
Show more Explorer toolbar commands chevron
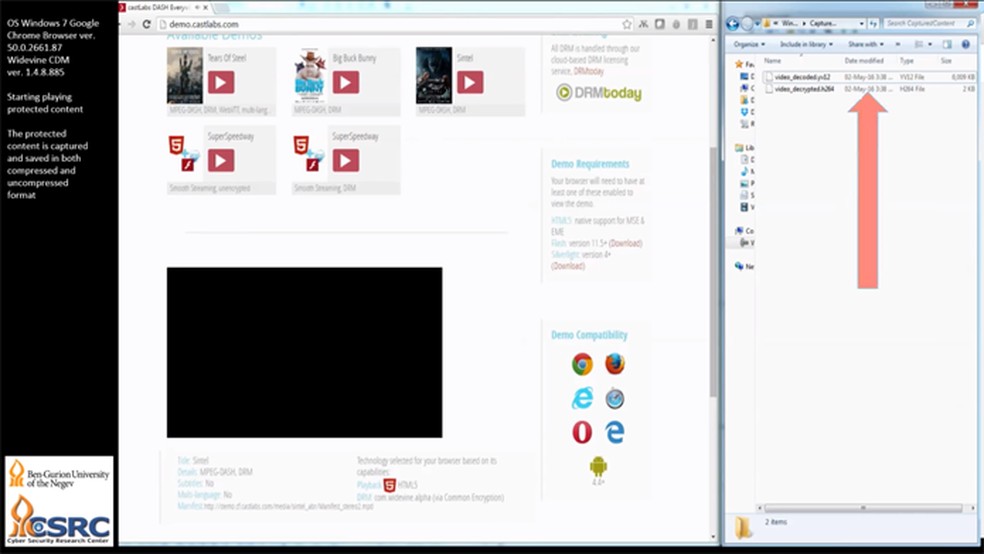pyautogui.click(x=897, y=45)
